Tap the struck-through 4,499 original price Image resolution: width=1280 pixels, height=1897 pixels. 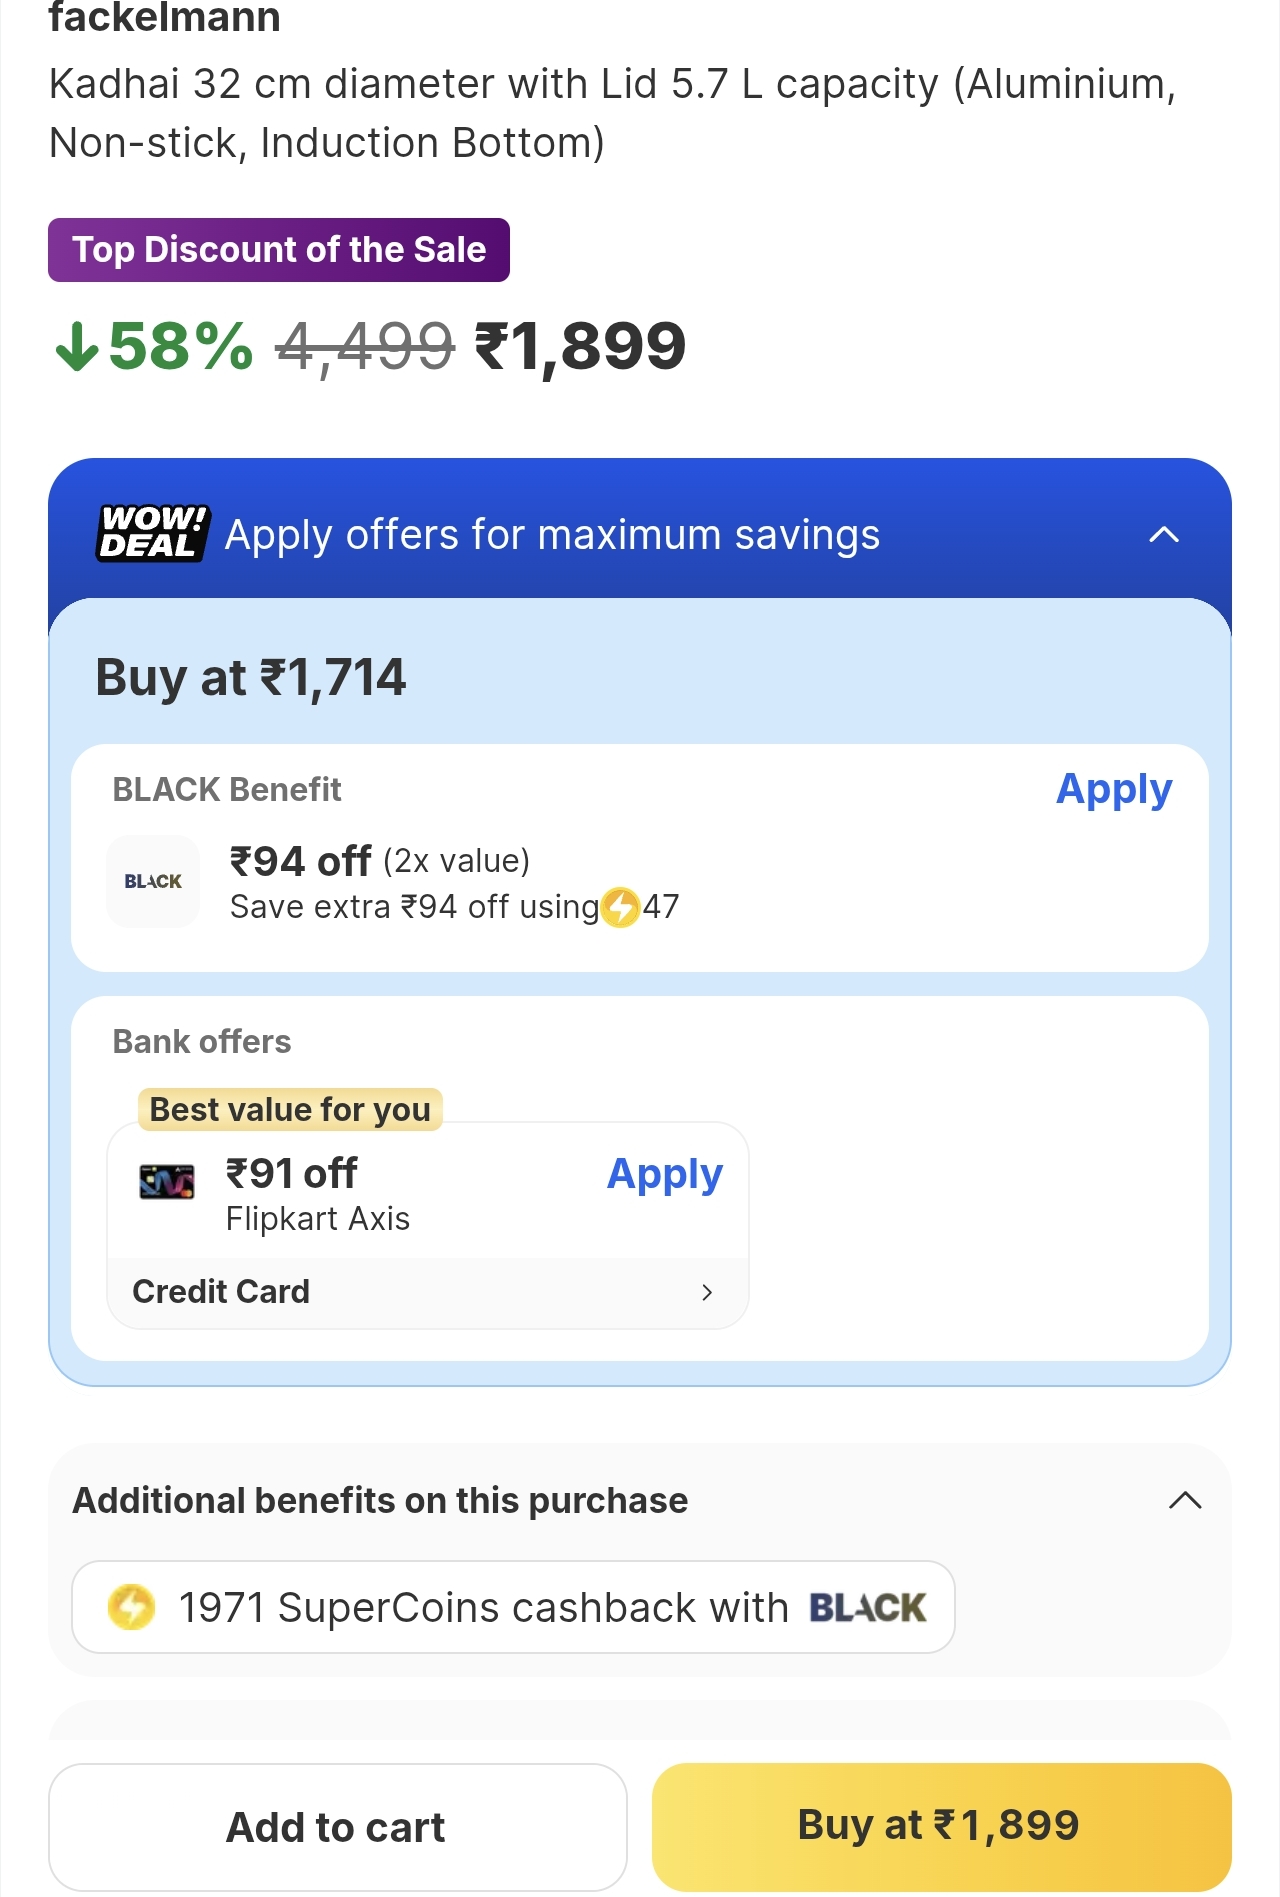pos(365,346)
